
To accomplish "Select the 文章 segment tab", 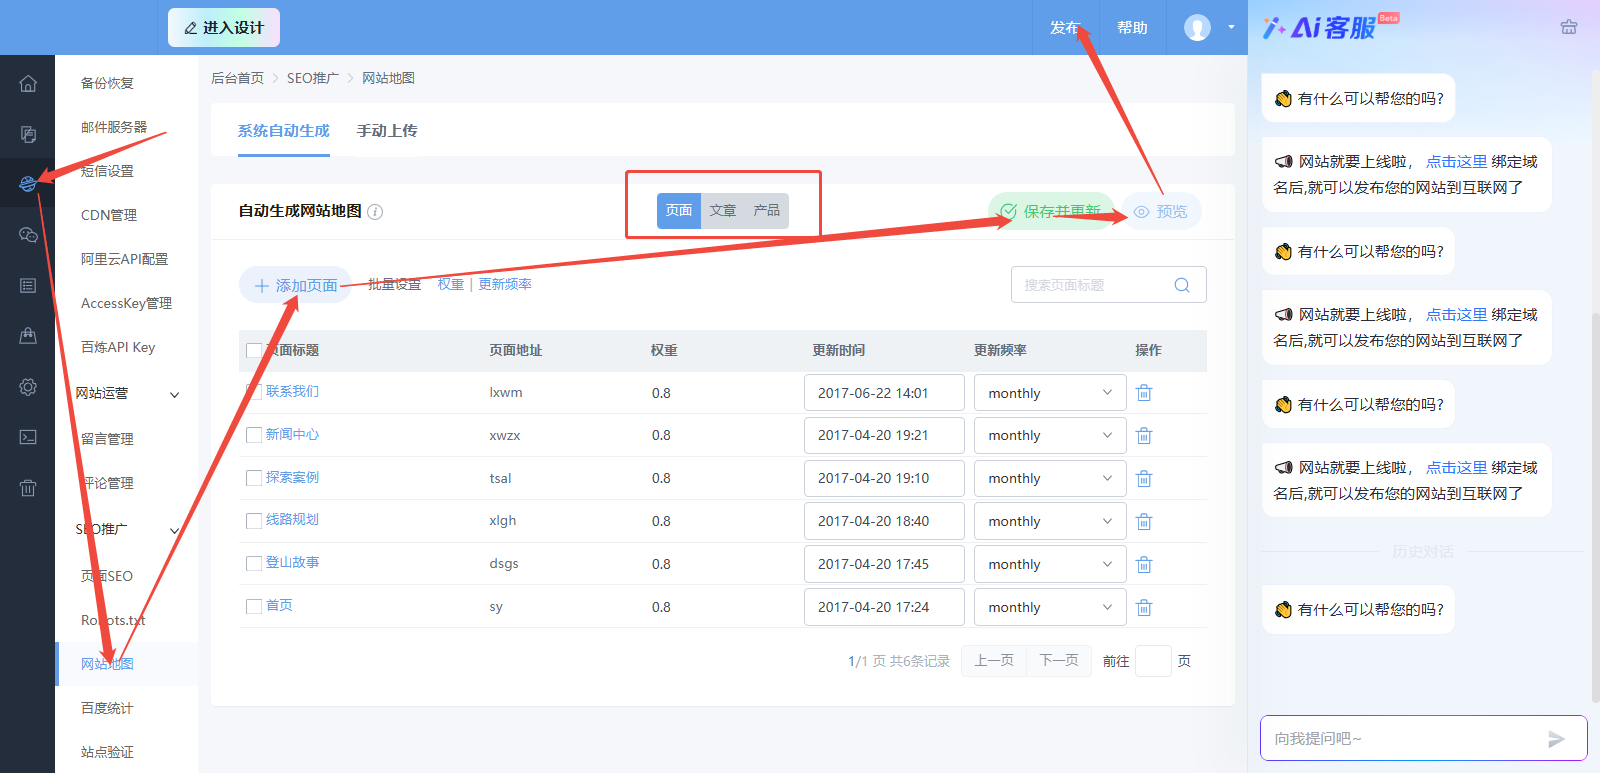I will click(x=723, y=211).
